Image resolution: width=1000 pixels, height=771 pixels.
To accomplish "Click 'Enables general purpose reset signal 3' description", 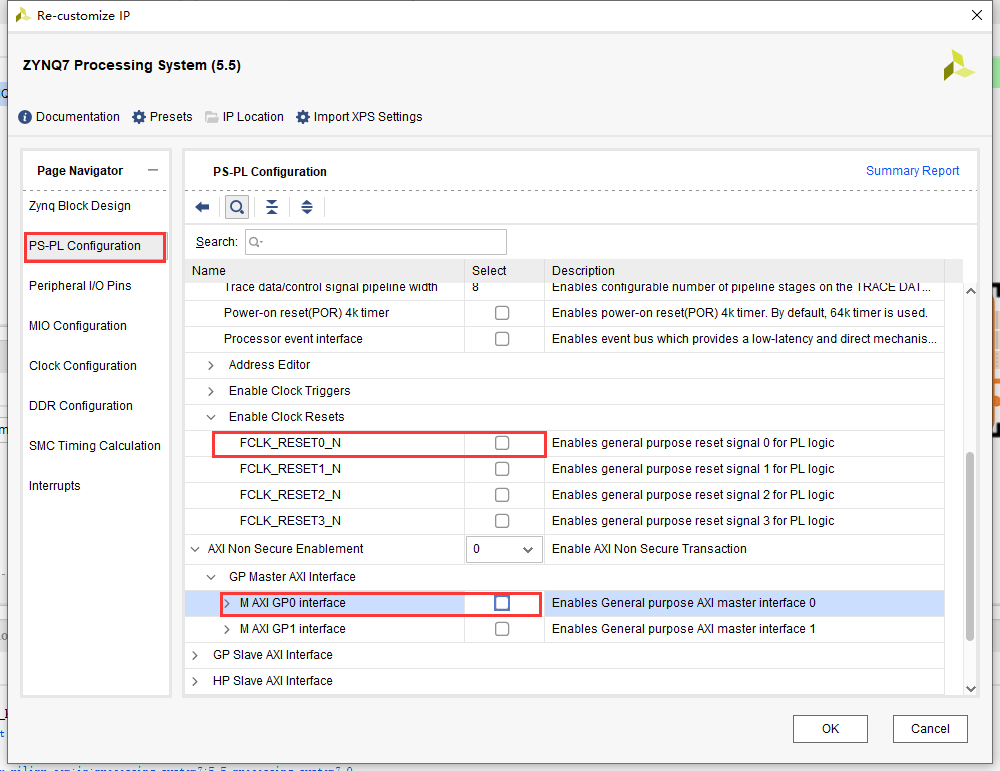I will 693,521.
